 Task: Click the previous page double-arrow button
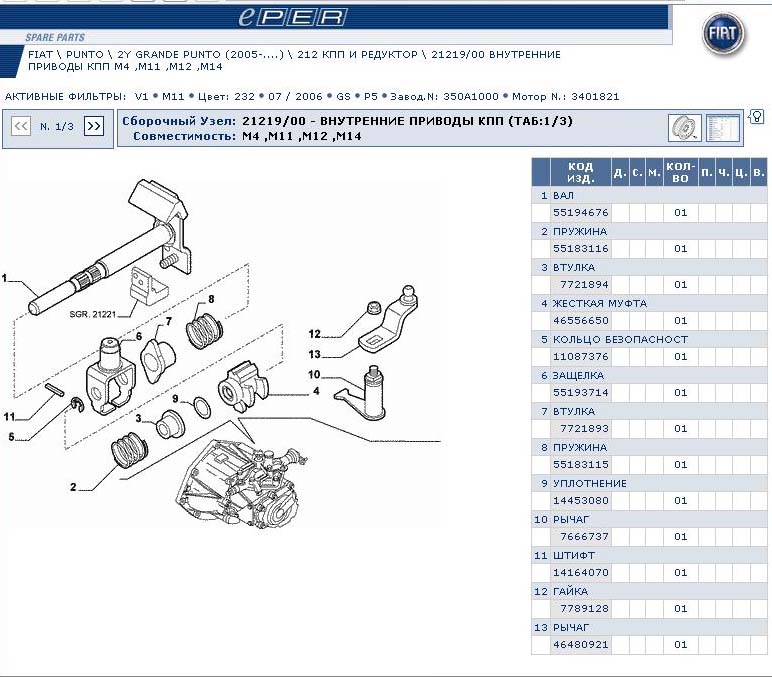tap(20, 126)
